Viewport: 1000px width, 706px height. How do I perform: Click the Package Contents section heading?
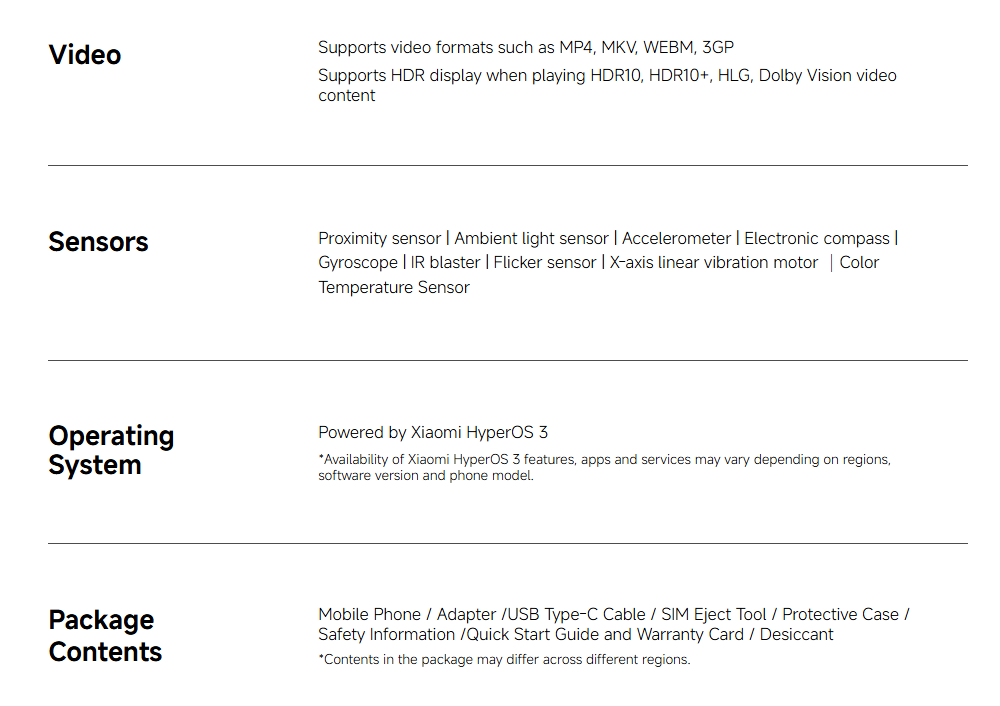(x=104, y=635)
